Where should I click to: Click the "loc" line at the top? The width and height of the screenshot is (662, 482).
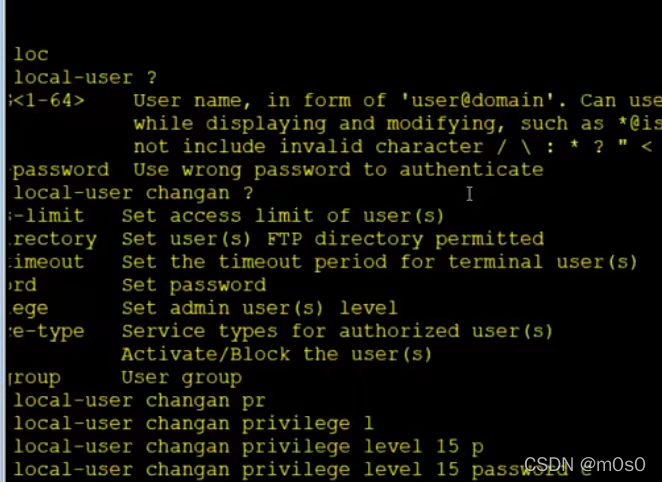click(x=30, y=54)
